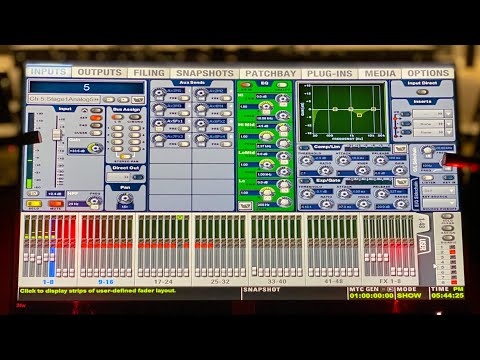Toggle the Exp/Gate in switch

(304, 181)
